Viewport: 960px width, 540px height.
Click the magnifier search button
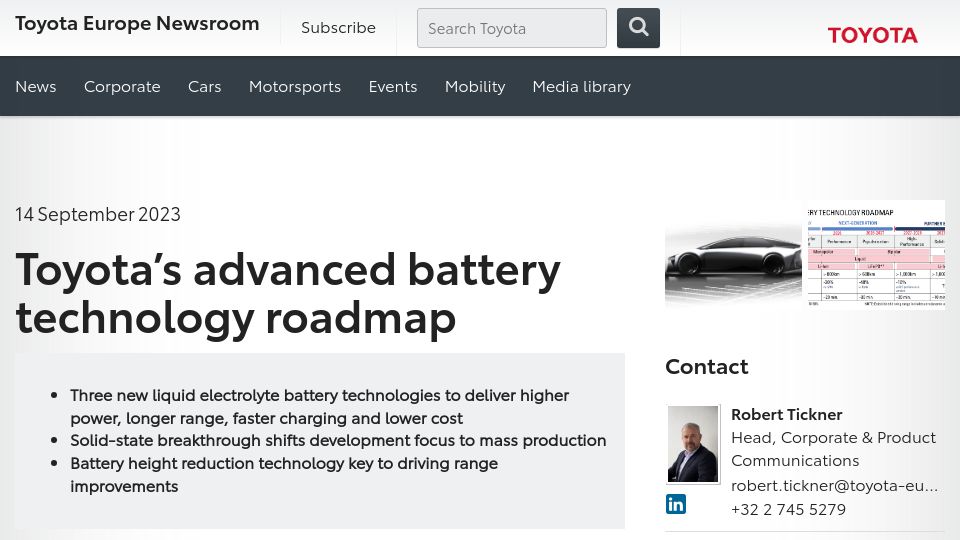(x=638, y=28)
